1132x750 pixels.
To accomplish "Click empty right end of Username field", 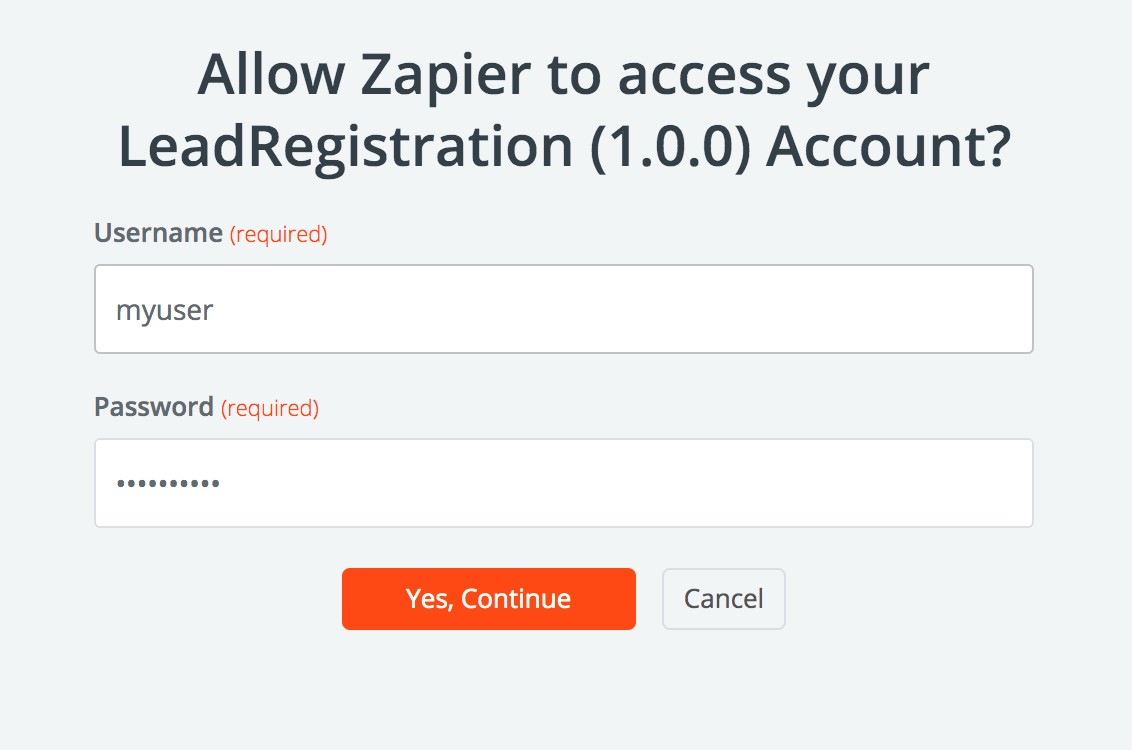I will click(x=950, y=309).
